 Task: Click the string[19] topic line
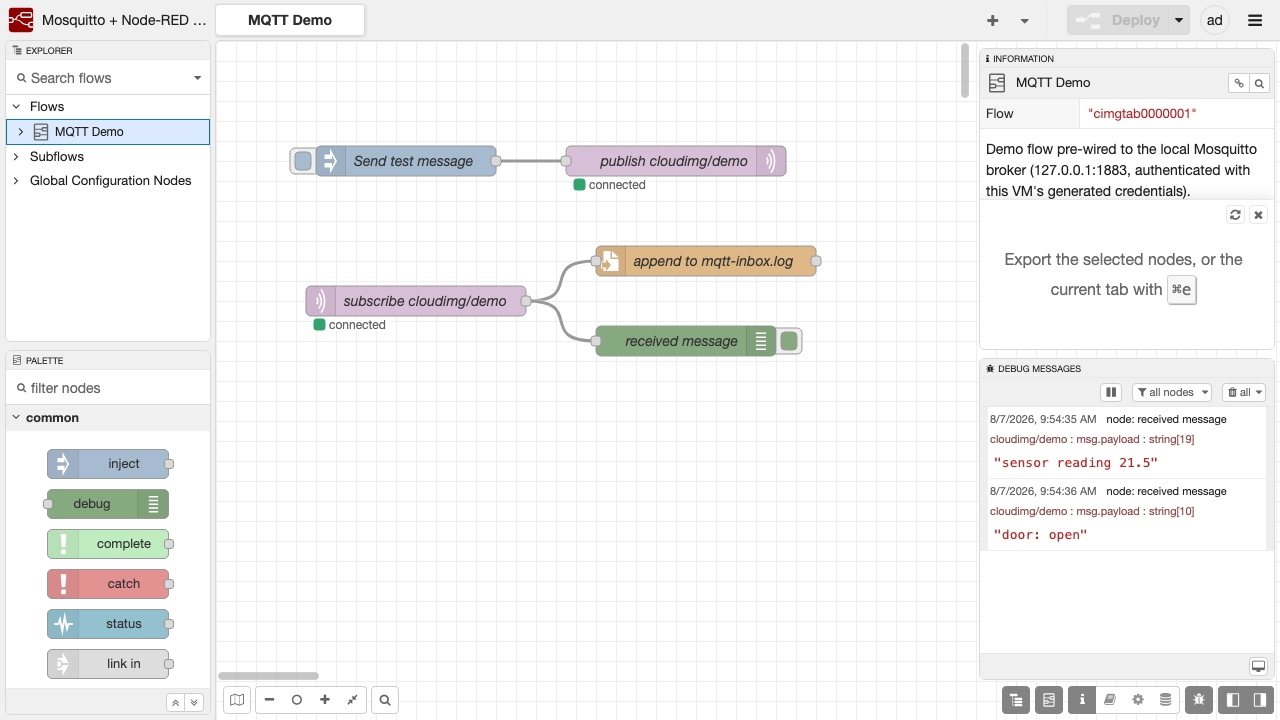[1092, 439]
